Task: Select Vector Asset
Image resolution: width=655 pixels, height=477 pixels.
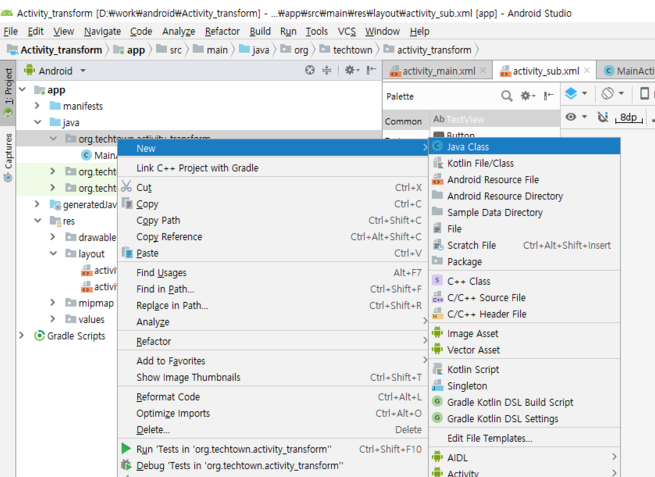Action: point(524,350)
